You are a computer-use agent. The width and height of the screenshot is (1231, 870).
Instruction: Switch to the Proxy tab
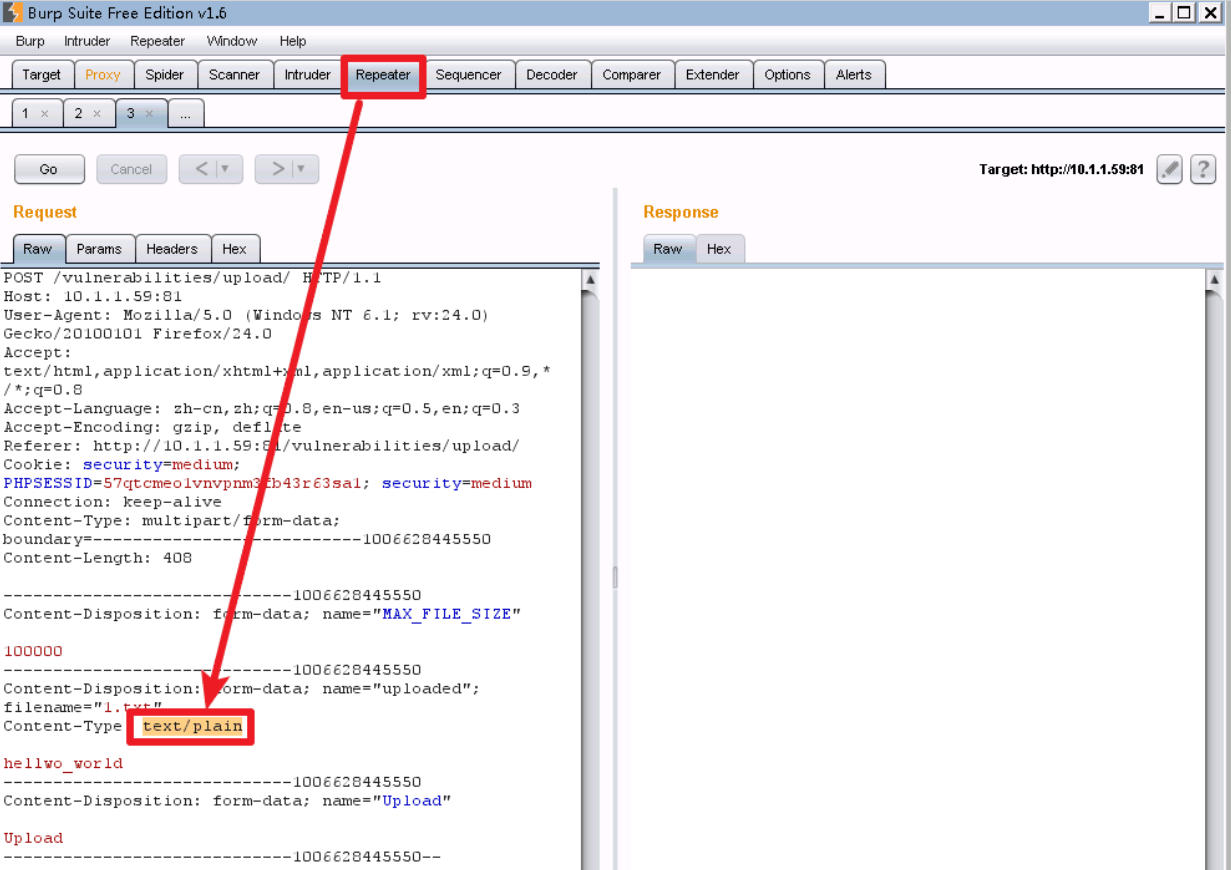pos(103,74)
